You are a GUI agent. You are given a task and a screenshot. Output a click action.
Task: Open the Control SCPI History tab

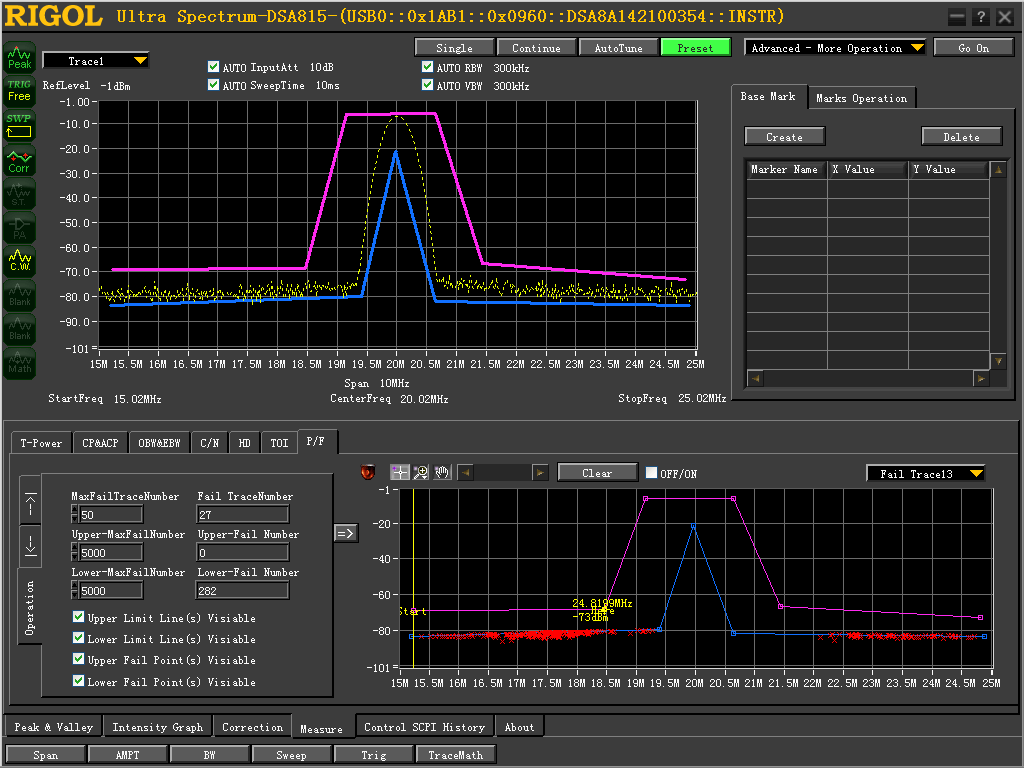pyautogui.click(x=424, y=727)
